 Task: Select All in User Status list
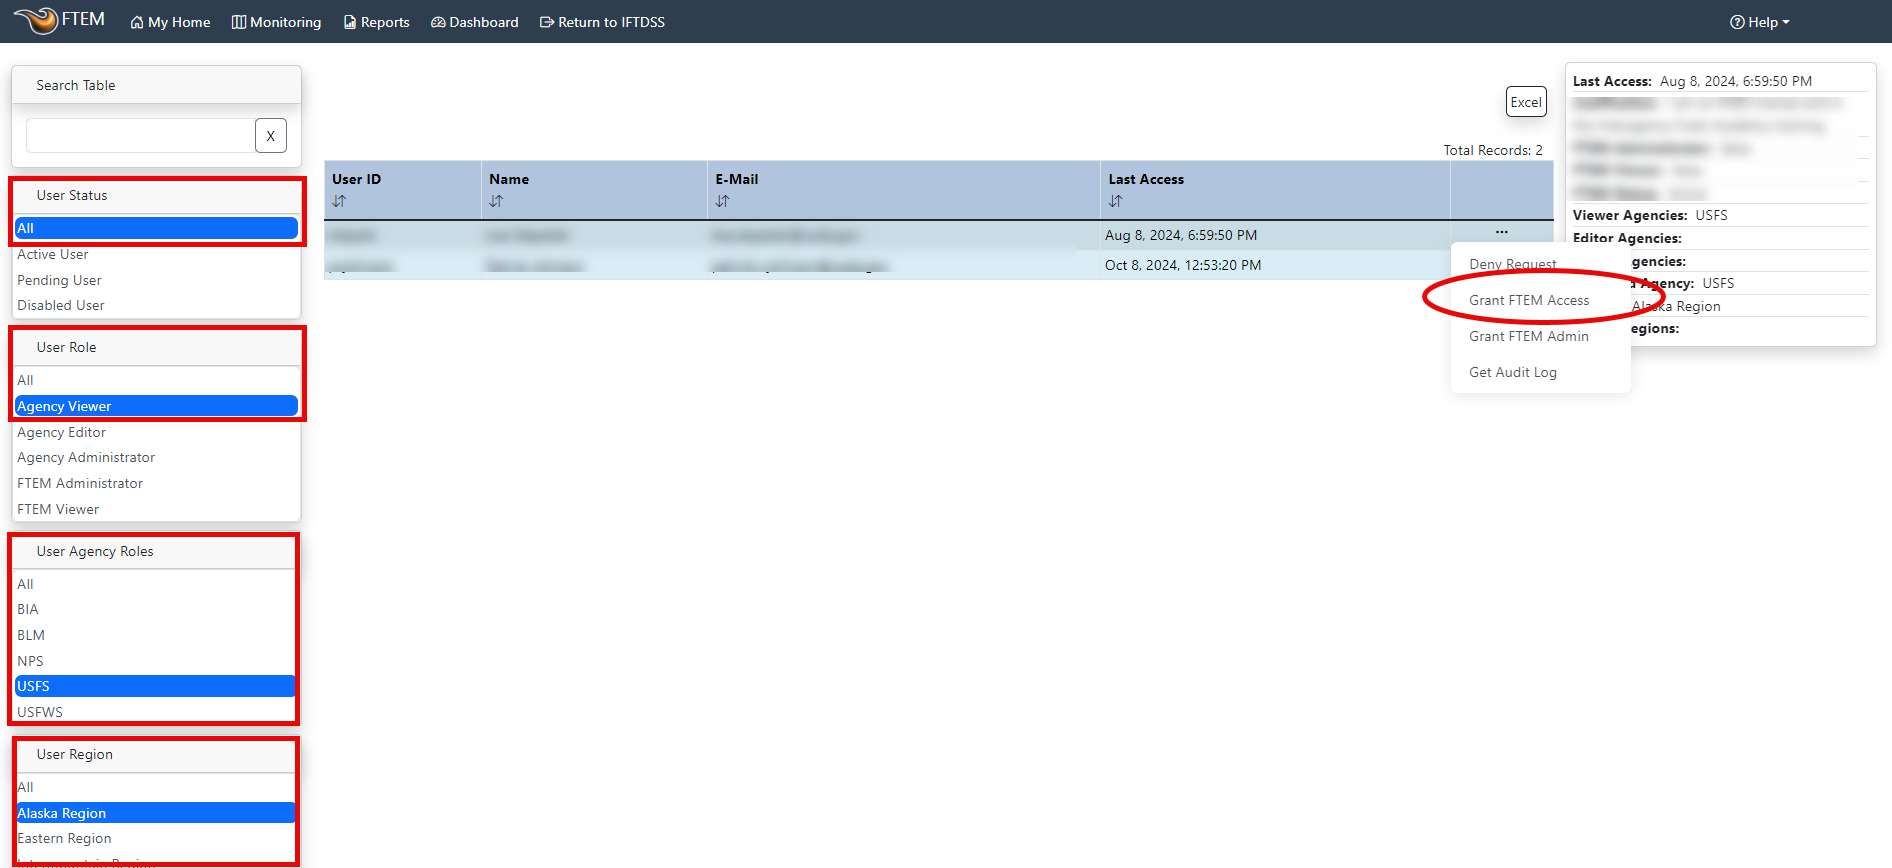[156, 228]
